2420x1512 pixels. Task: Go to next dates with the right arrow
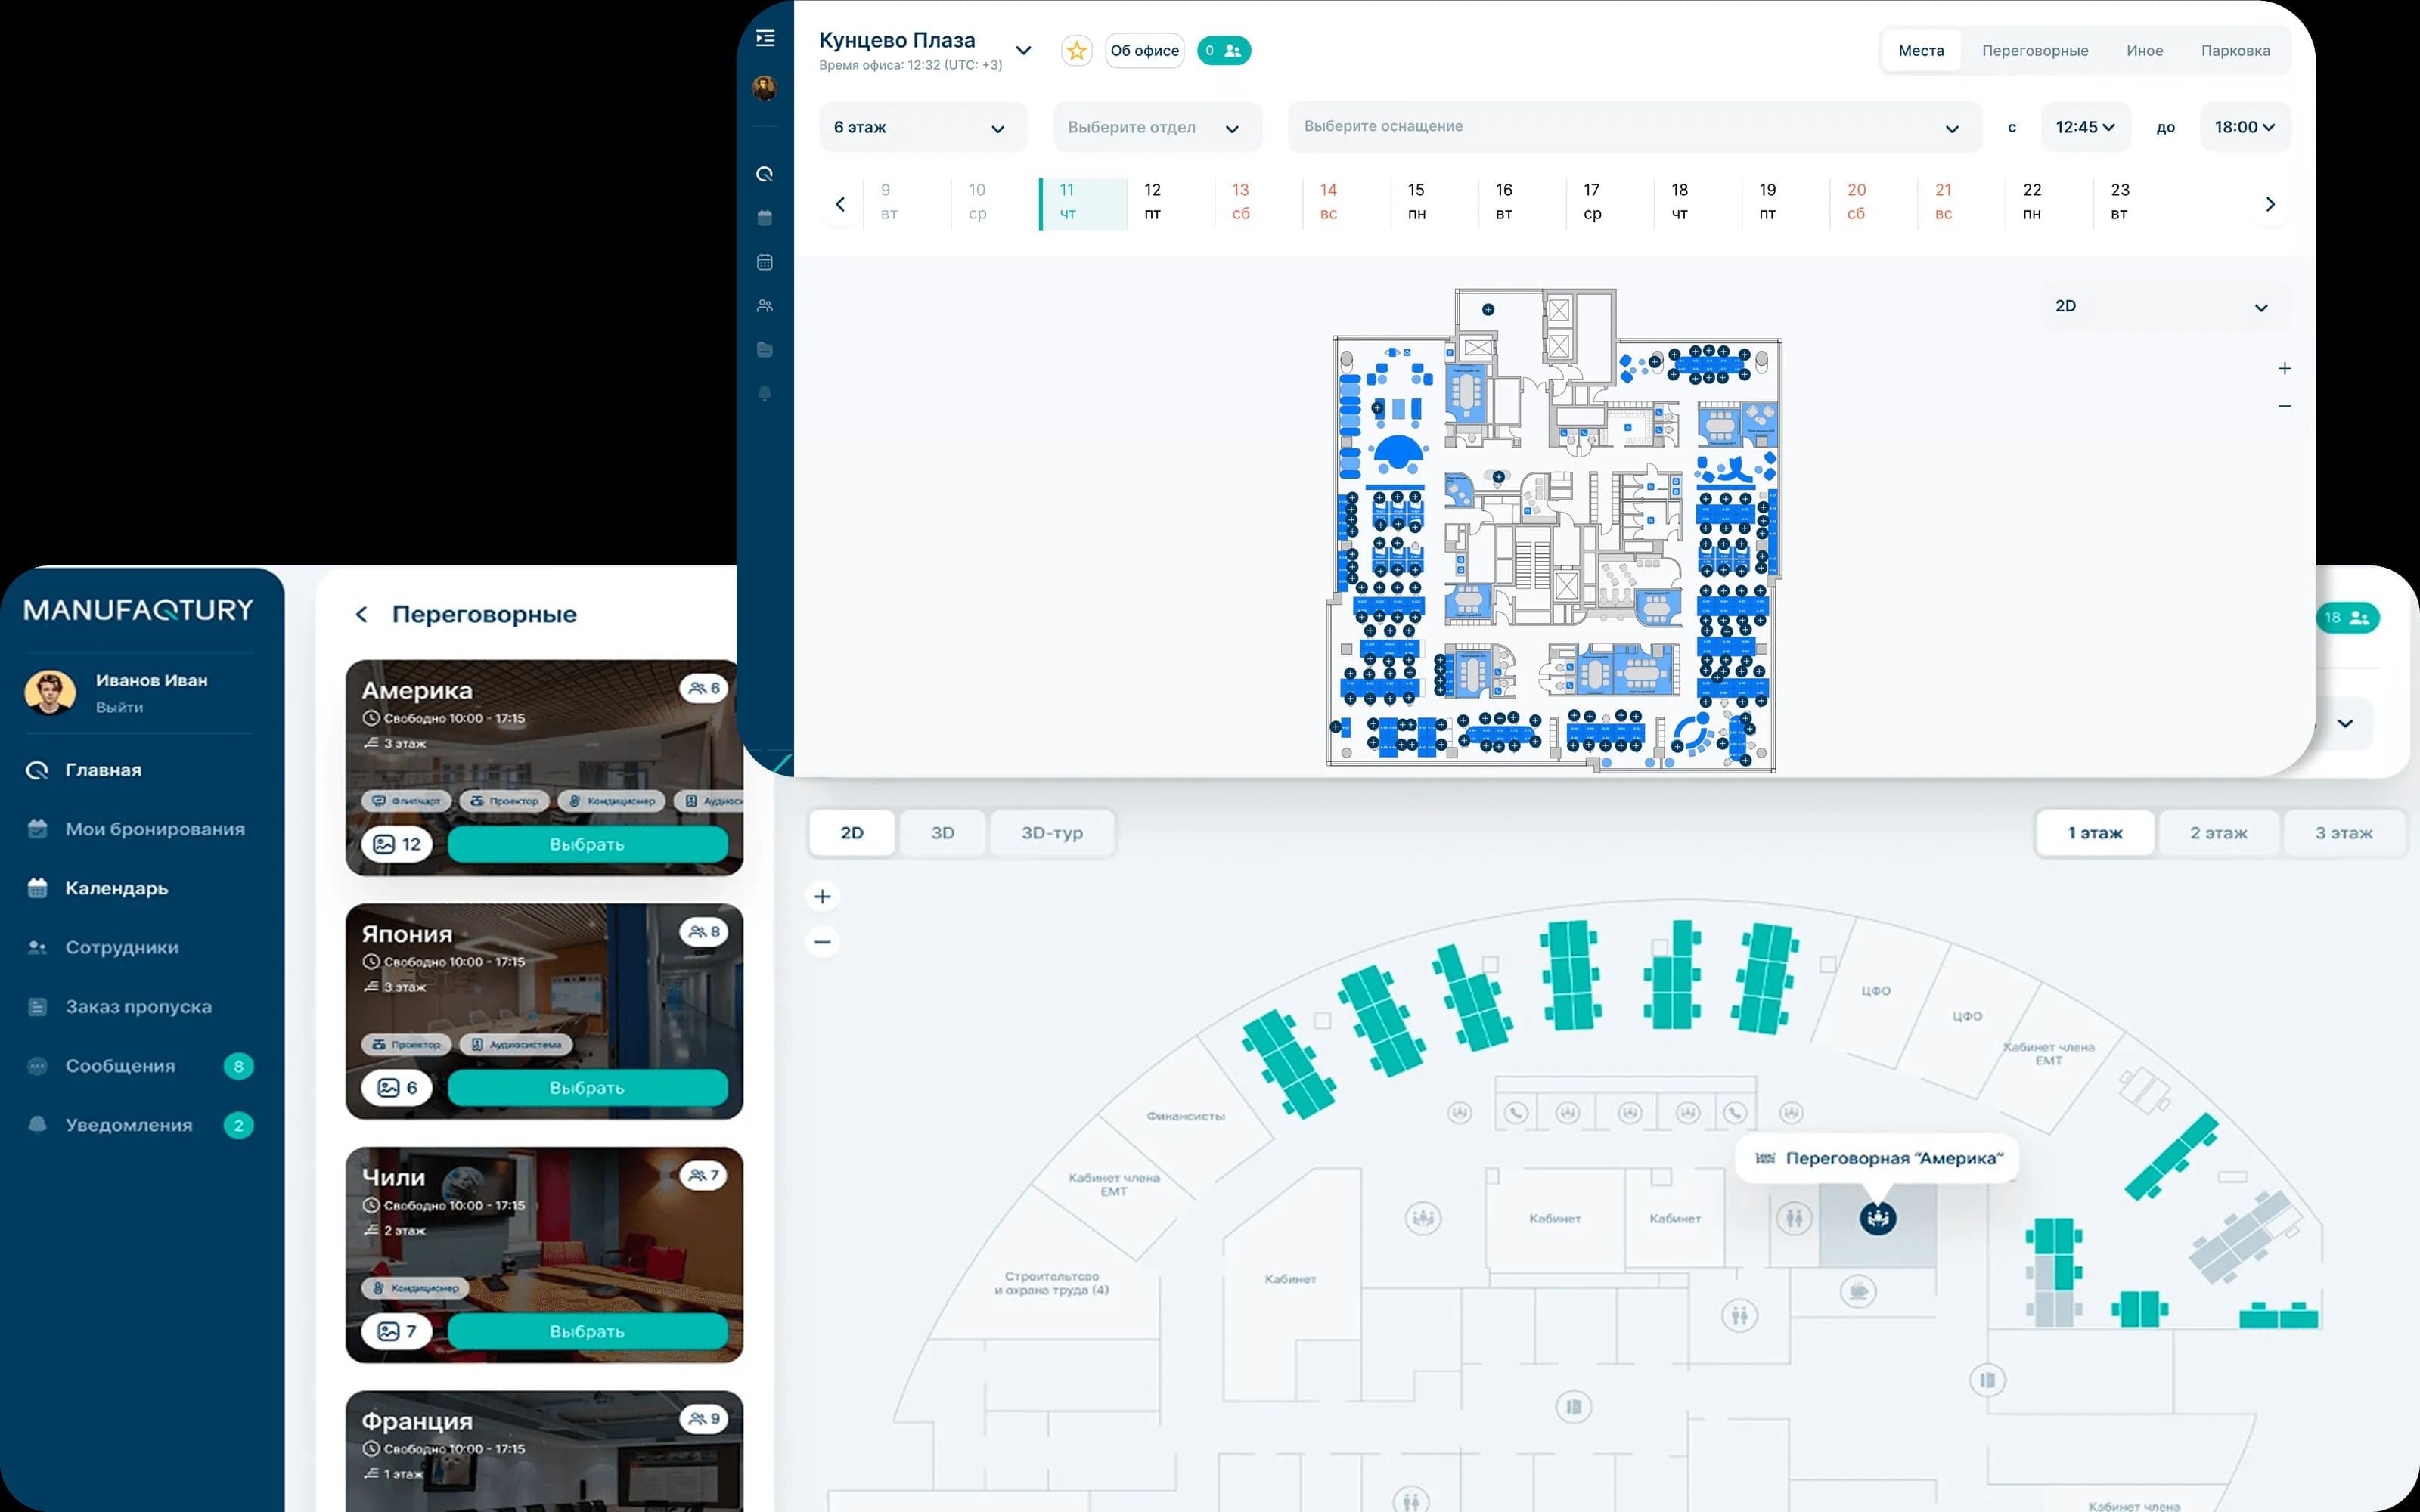click(2270, 204)
